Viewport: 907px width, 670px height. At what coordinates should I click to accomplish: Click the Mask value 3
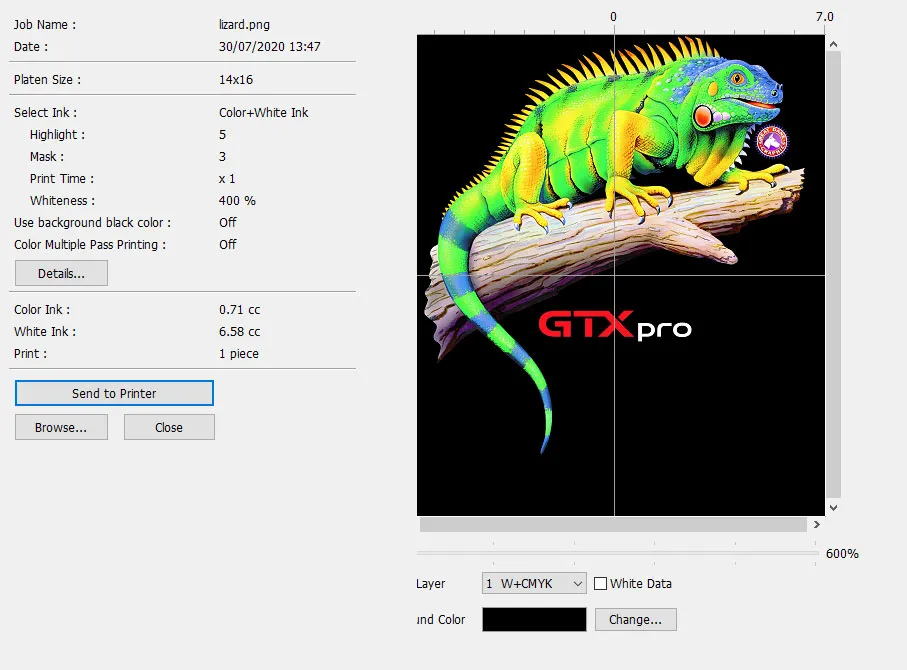click(x=223, y=156)
